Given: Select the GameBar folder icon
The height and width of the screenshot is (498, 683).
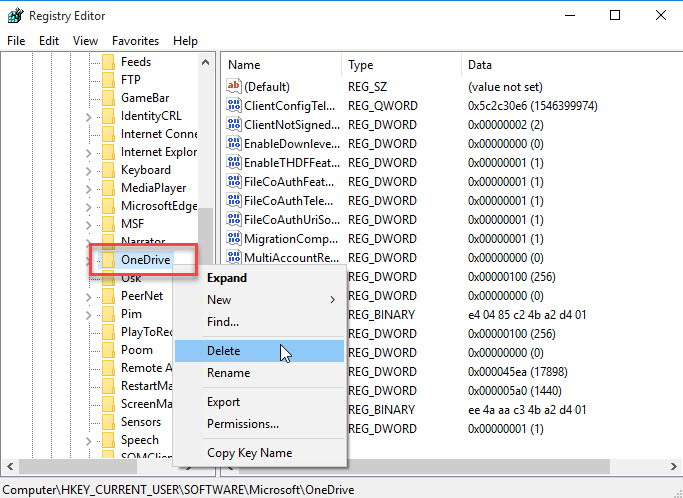Looking at the screenshot, I should pos(108,98).
